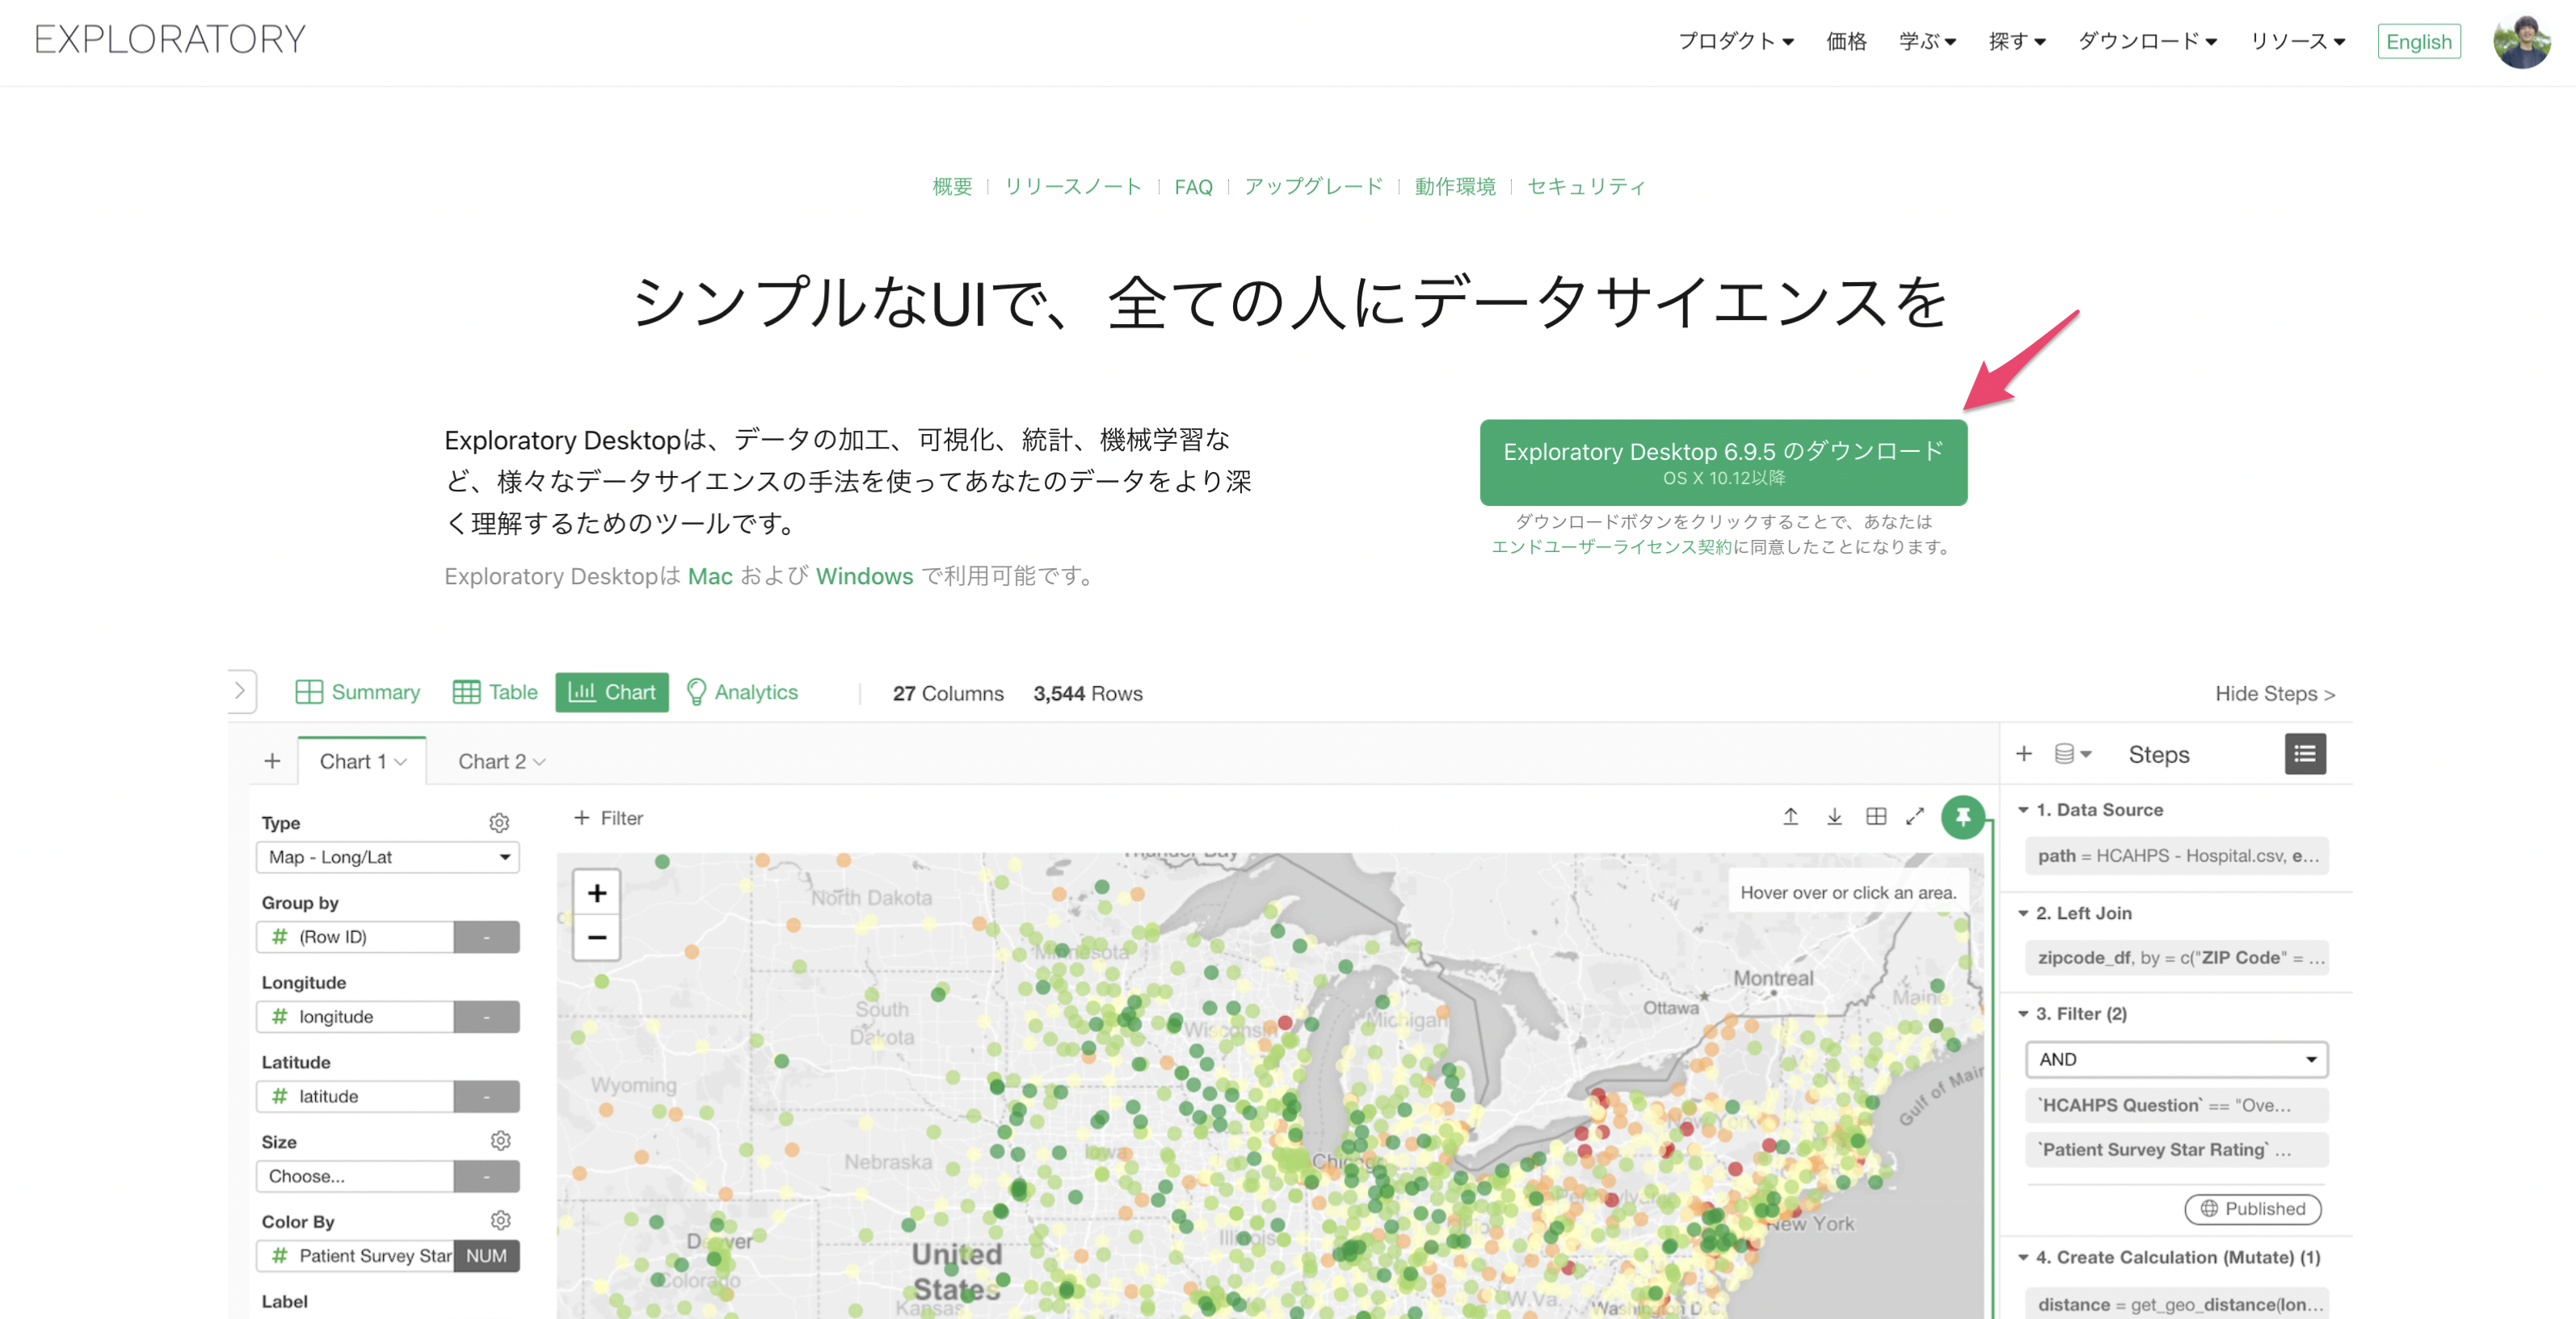The image size is (2576, 1319).
Task: Click the EXPLORATORY logo
Action: point(170,40)
